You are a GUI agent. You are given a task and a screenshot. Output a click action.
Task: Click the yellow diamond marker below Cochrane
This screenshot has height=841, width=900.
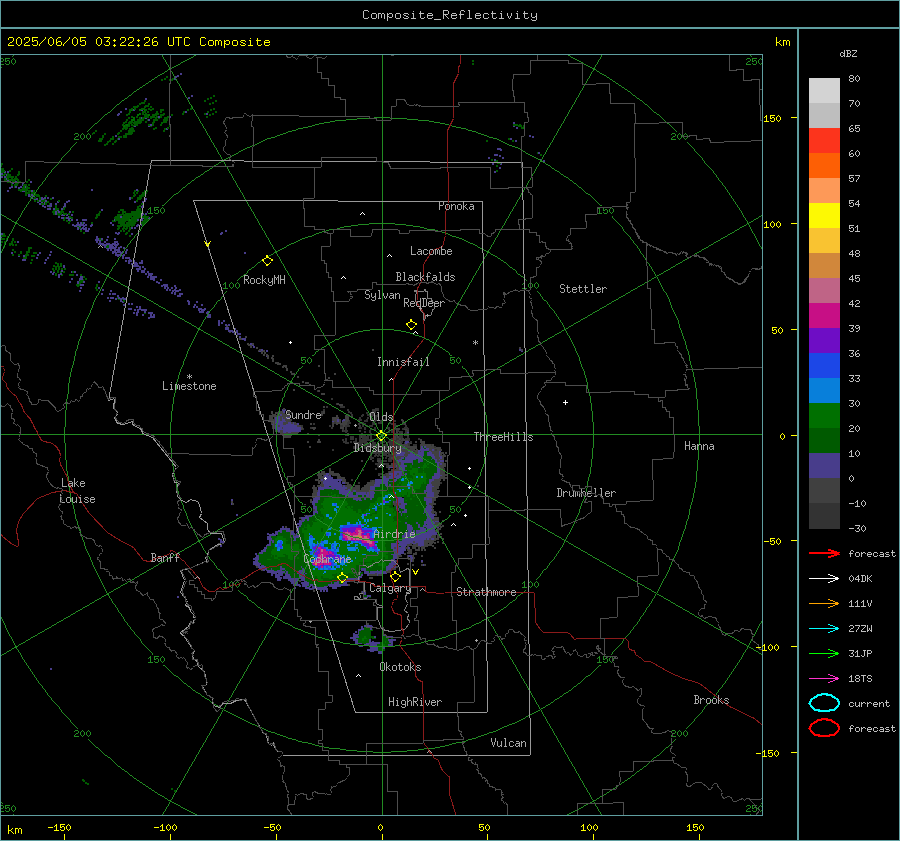click(x=342, y=578)
